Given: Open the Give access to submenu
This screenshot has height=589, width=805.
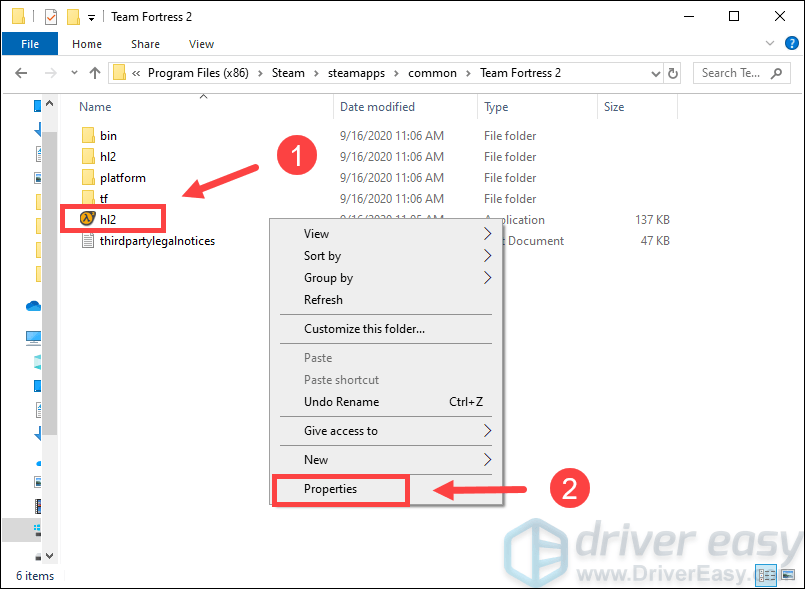Looking at the screenshot, I should pyautogui.click(x=386, y=431).
